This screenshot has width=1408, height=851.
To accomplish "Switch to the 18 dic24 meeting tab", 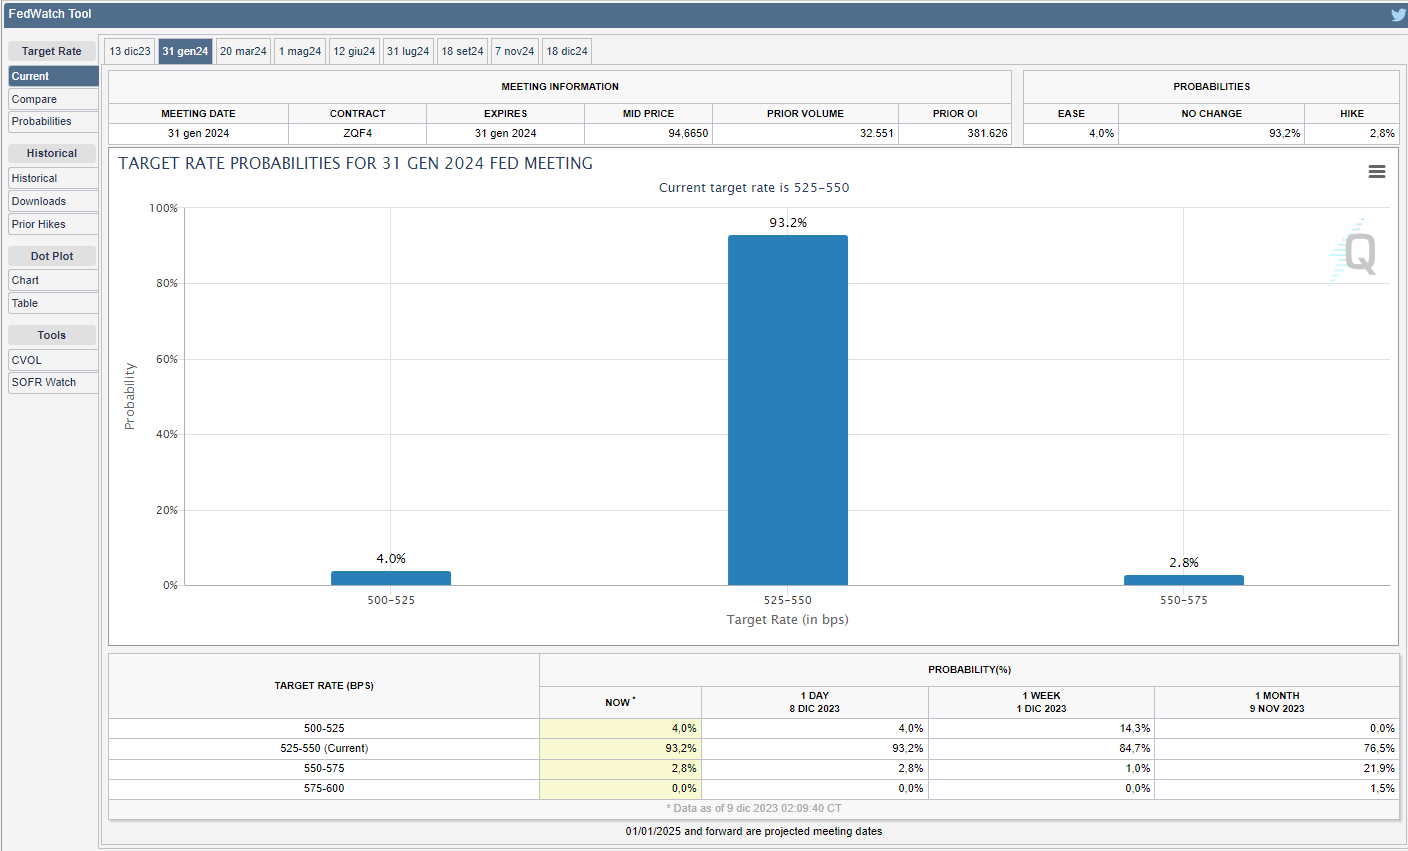I will coord(567,51).
